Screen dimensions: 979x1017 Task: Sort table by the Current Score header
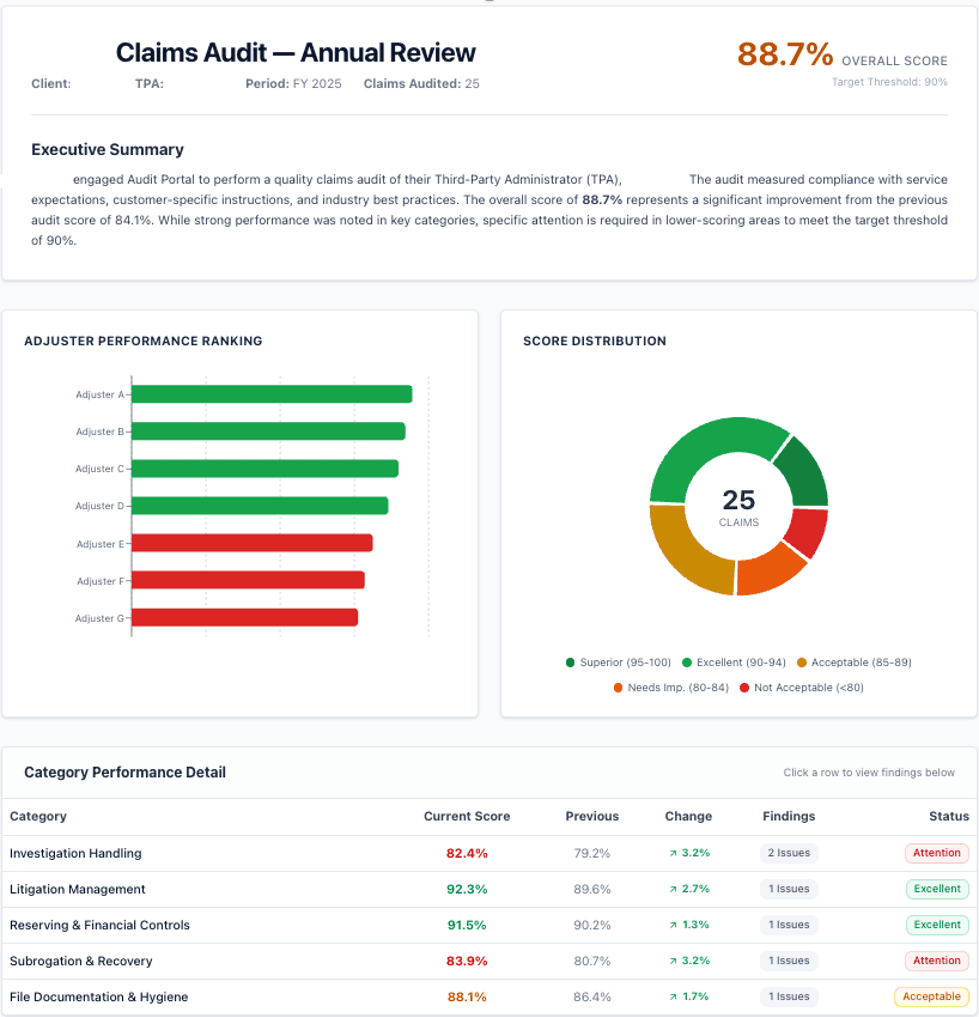[x=467, y=816]
